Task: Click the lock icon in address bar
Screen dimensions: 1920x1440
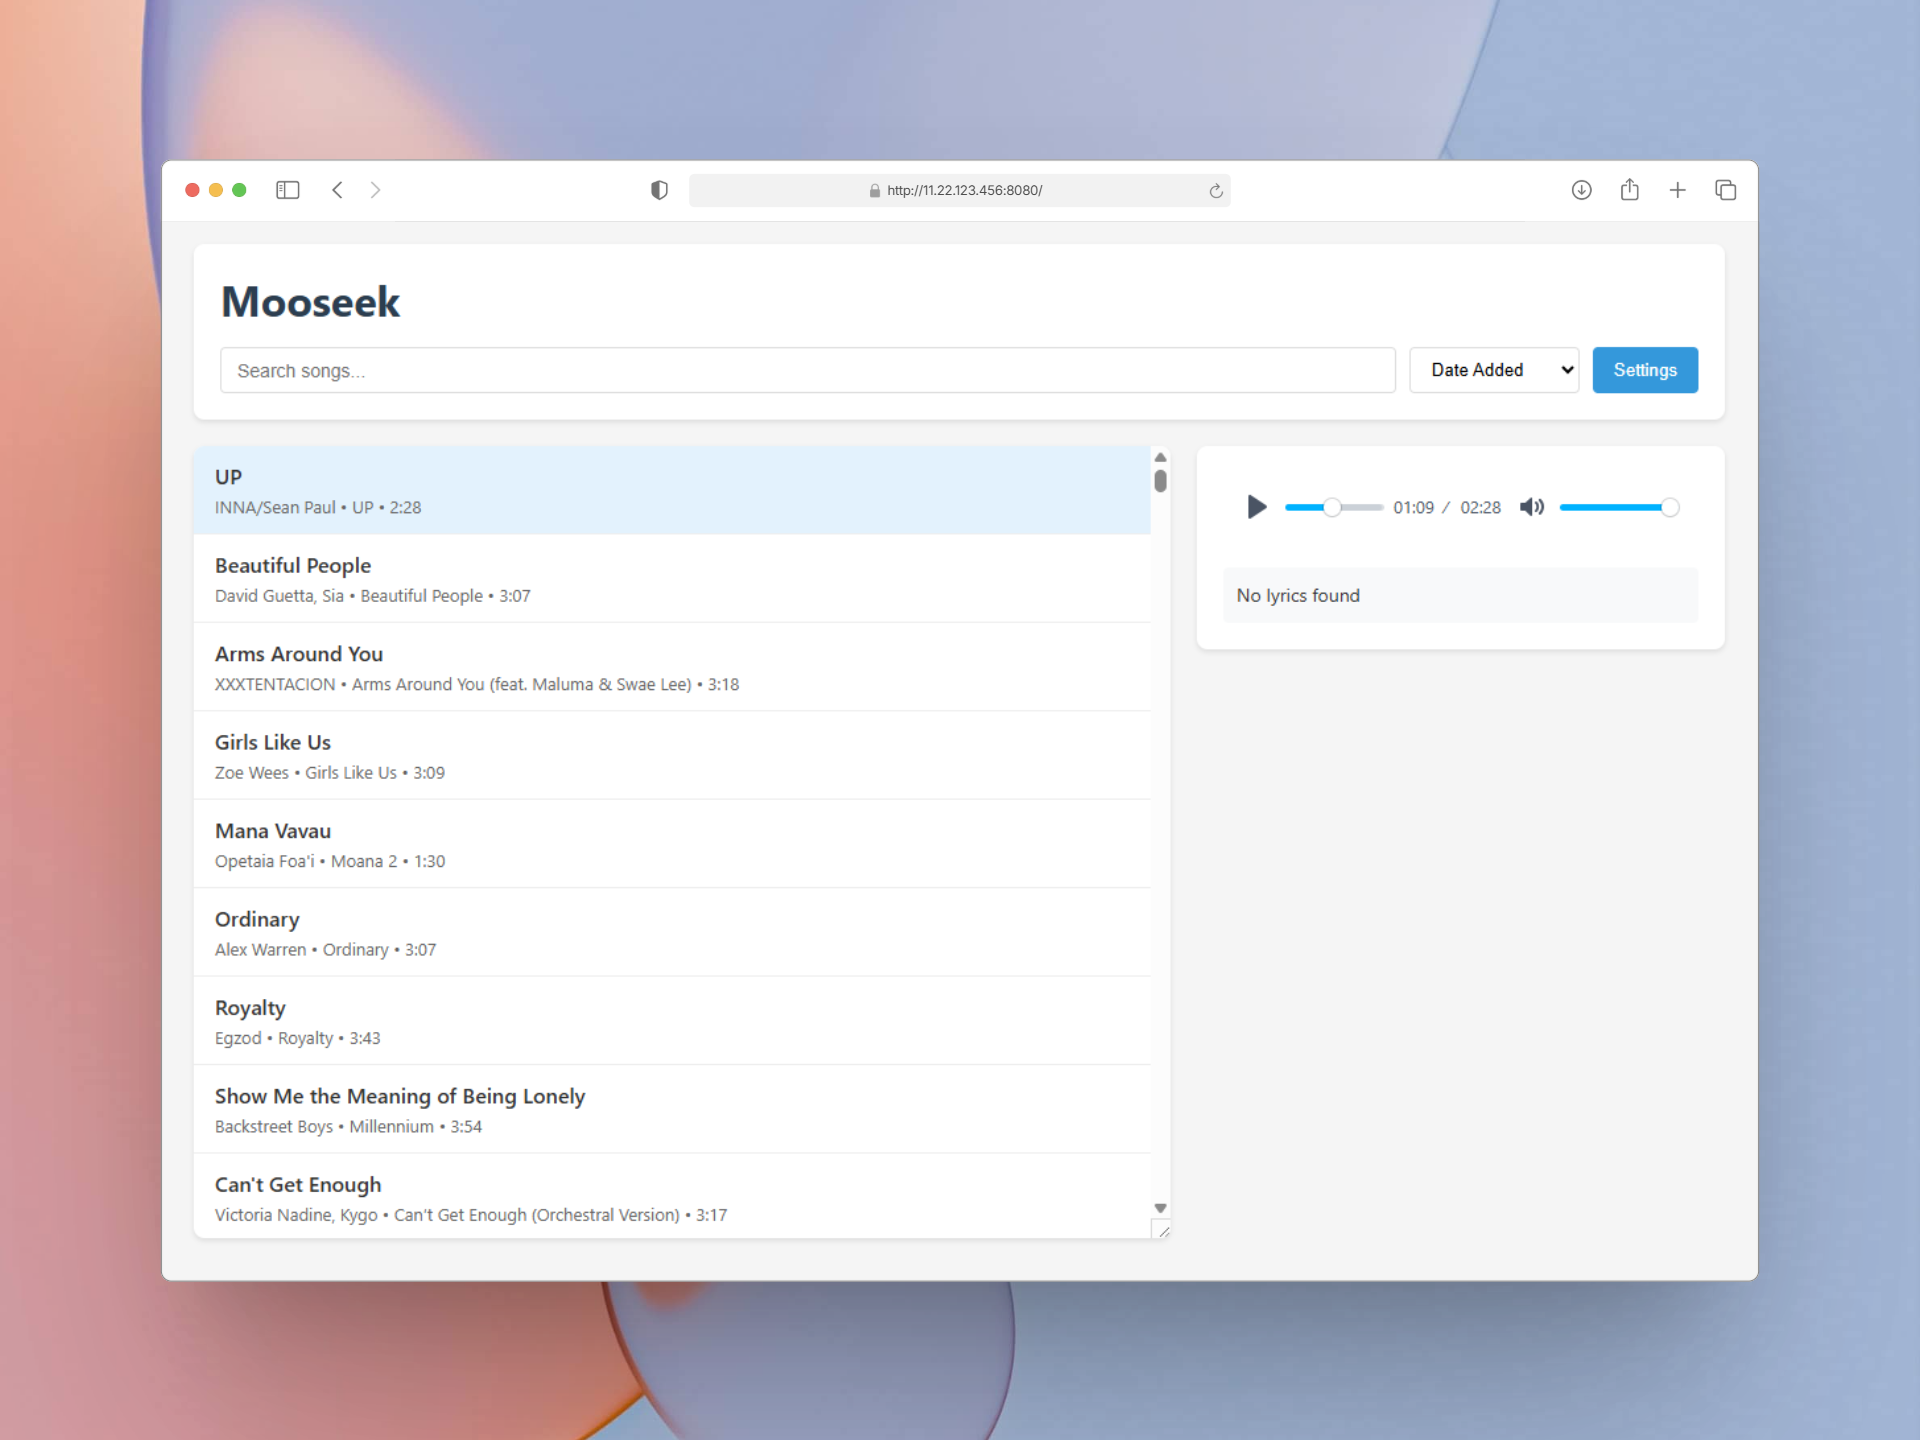Action: click(874, 190)
